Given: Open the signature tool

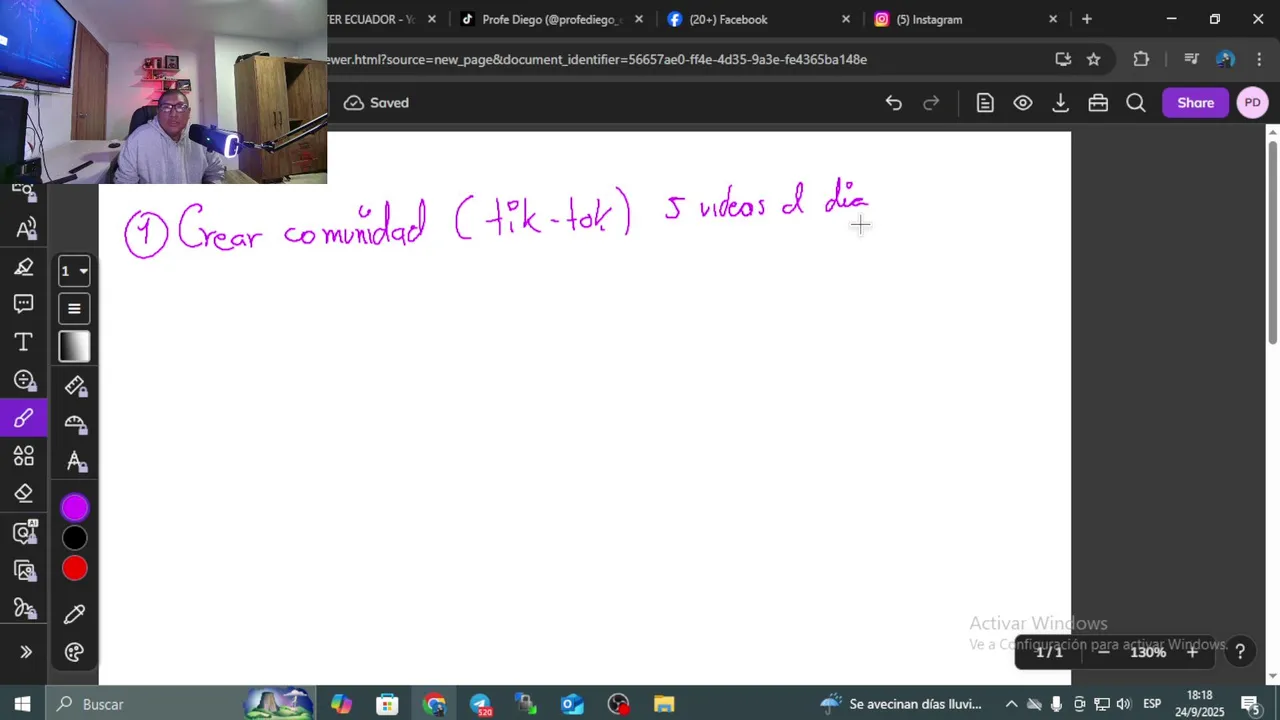Looking at the screenshot, I should point(24,608).
